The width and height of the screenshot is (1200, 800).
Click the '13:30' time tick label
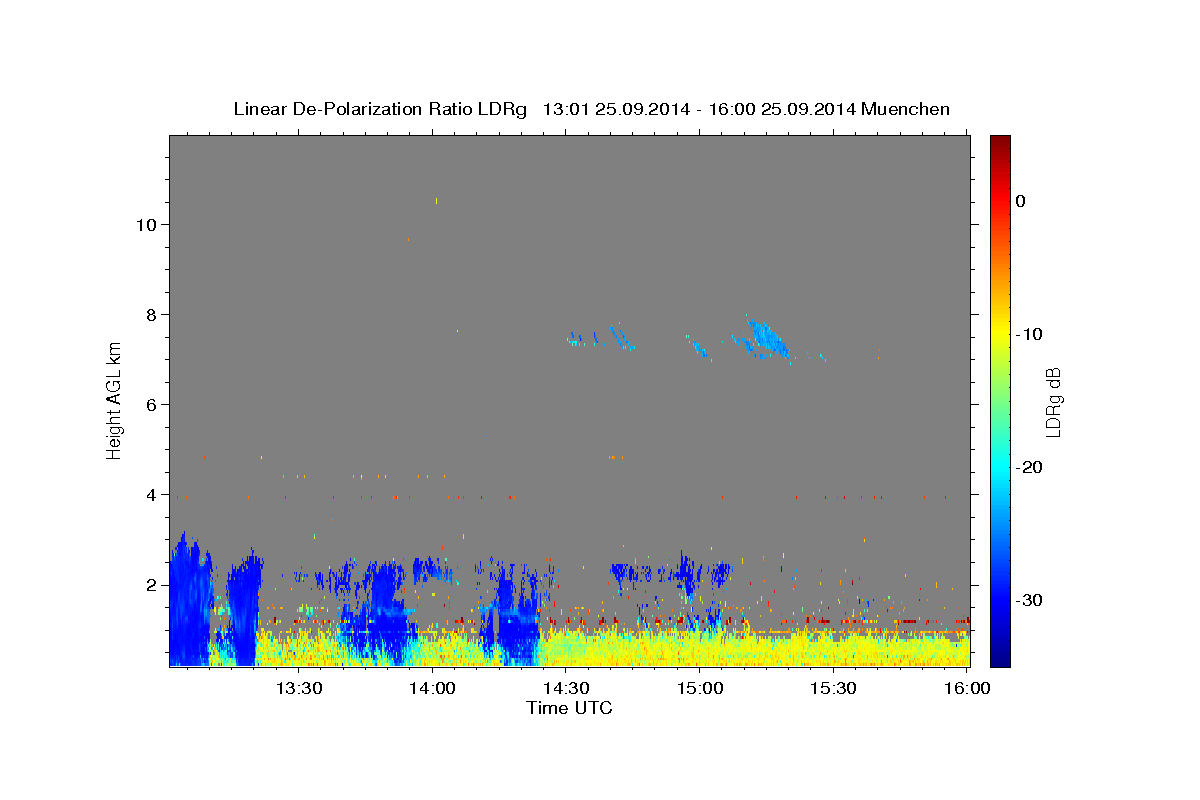tap(298, 688)
